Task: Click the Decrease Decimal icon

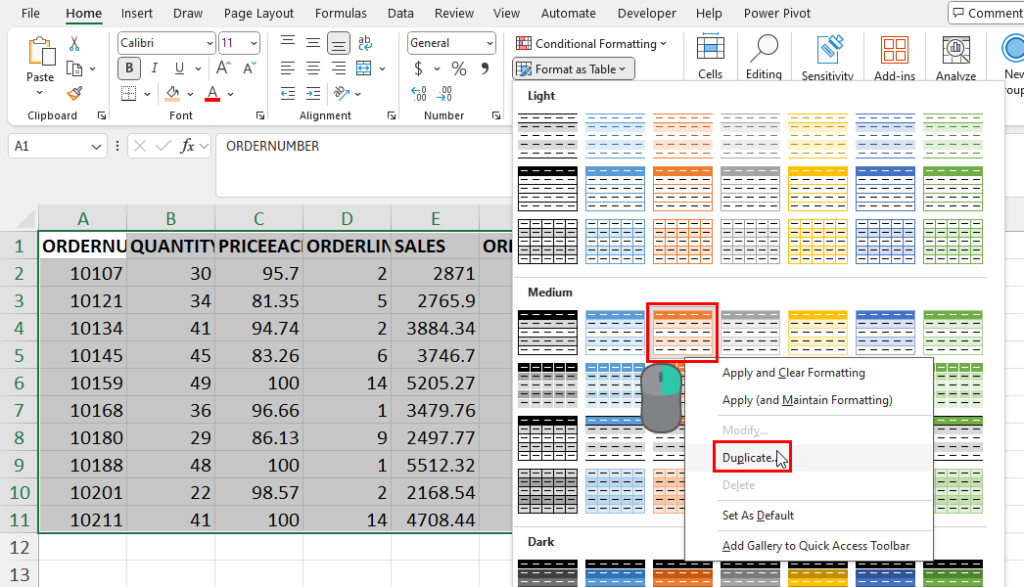Action: point(445,94)
